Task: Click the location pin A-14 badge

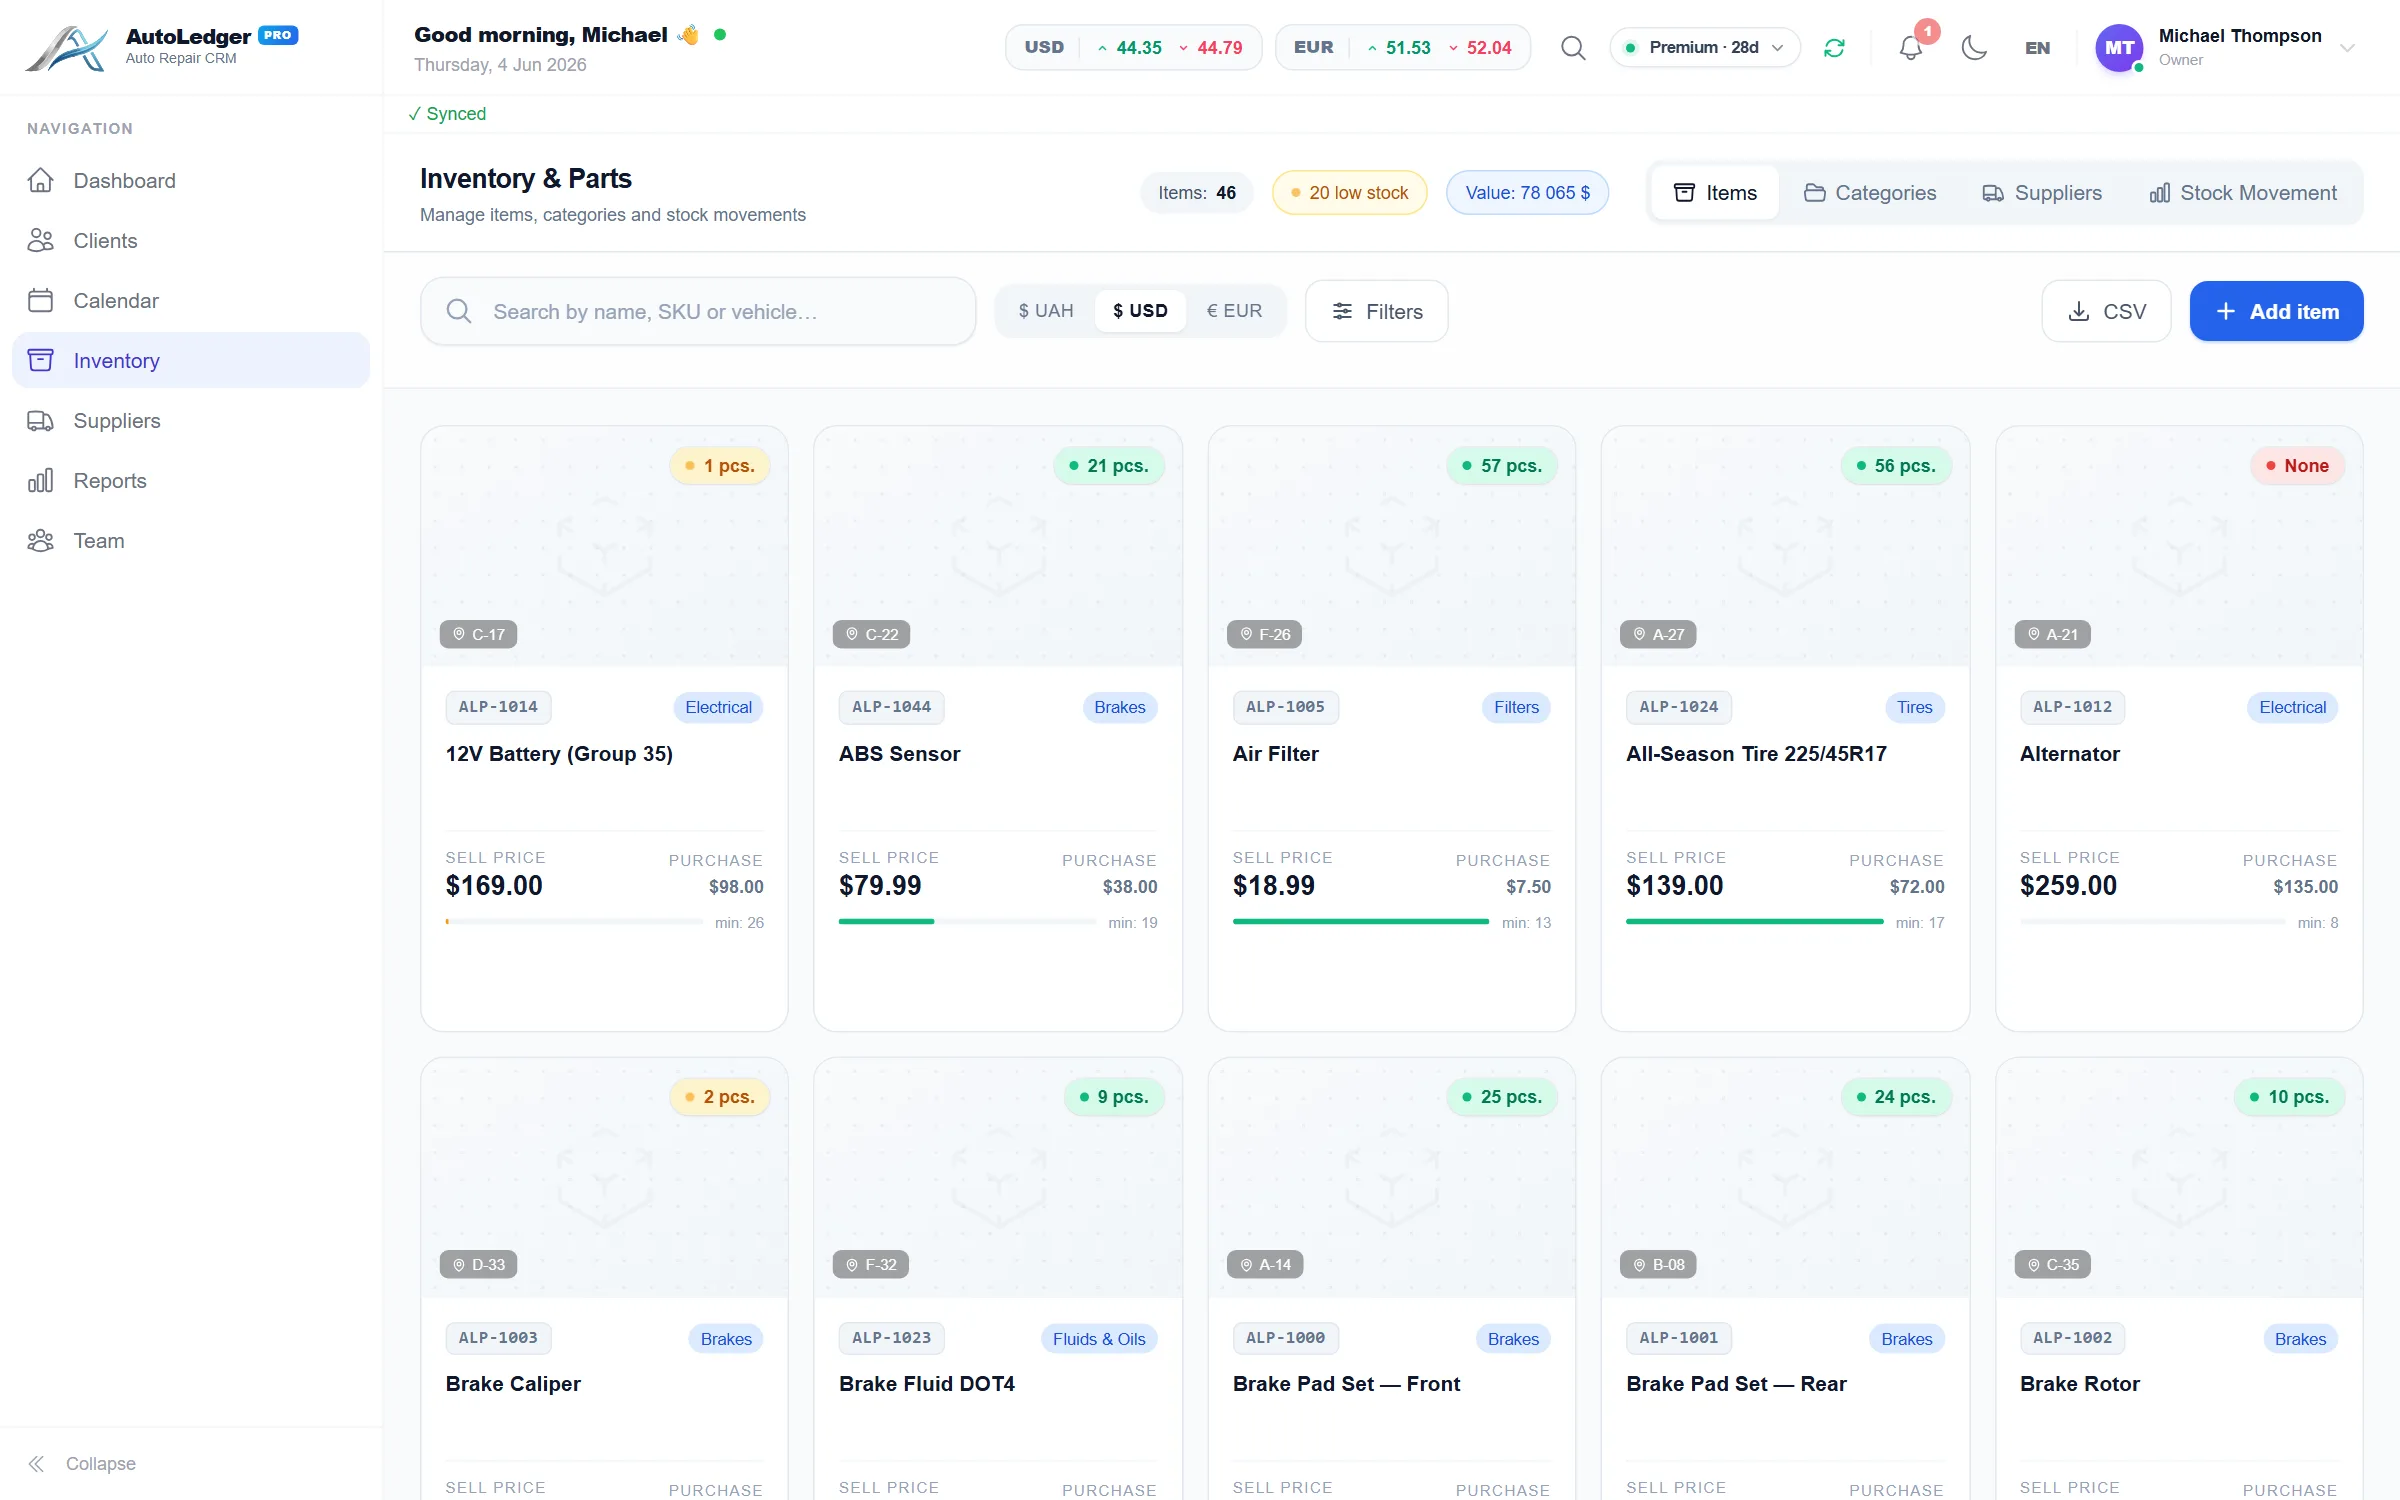Action: pyautogui.click(x=1265, y=1265)
